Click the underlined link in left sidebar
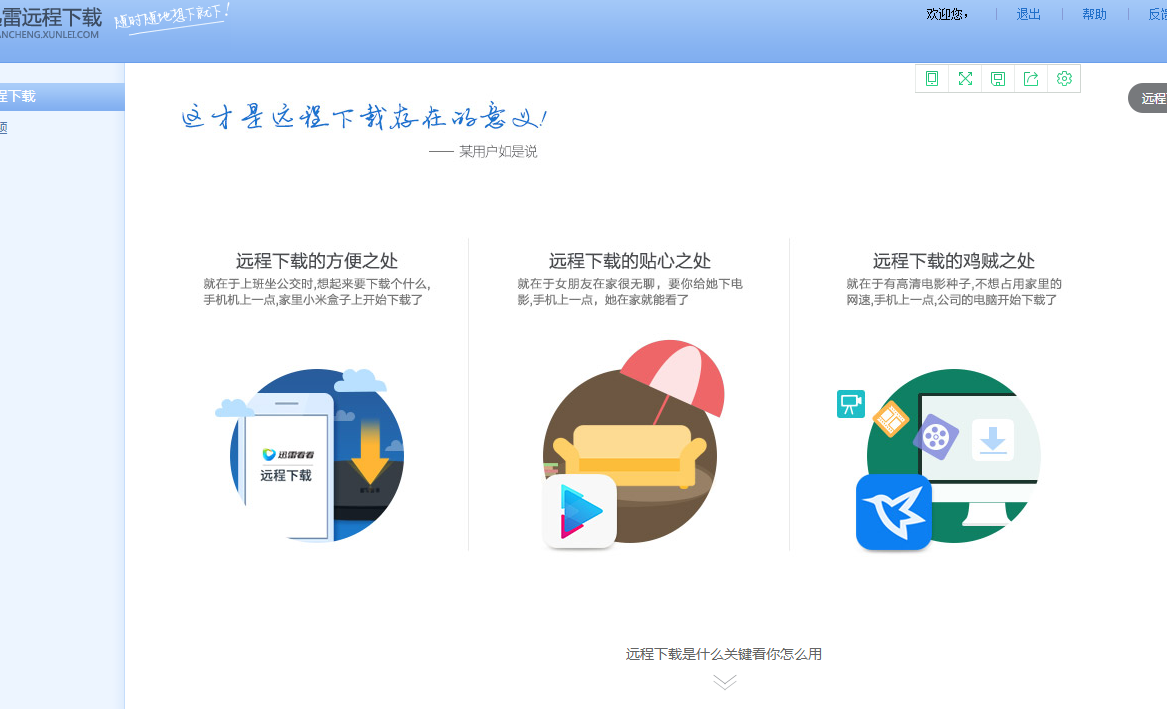This screenshot has width=1167, height=709. pyautogui.click(x=4, y=127)
